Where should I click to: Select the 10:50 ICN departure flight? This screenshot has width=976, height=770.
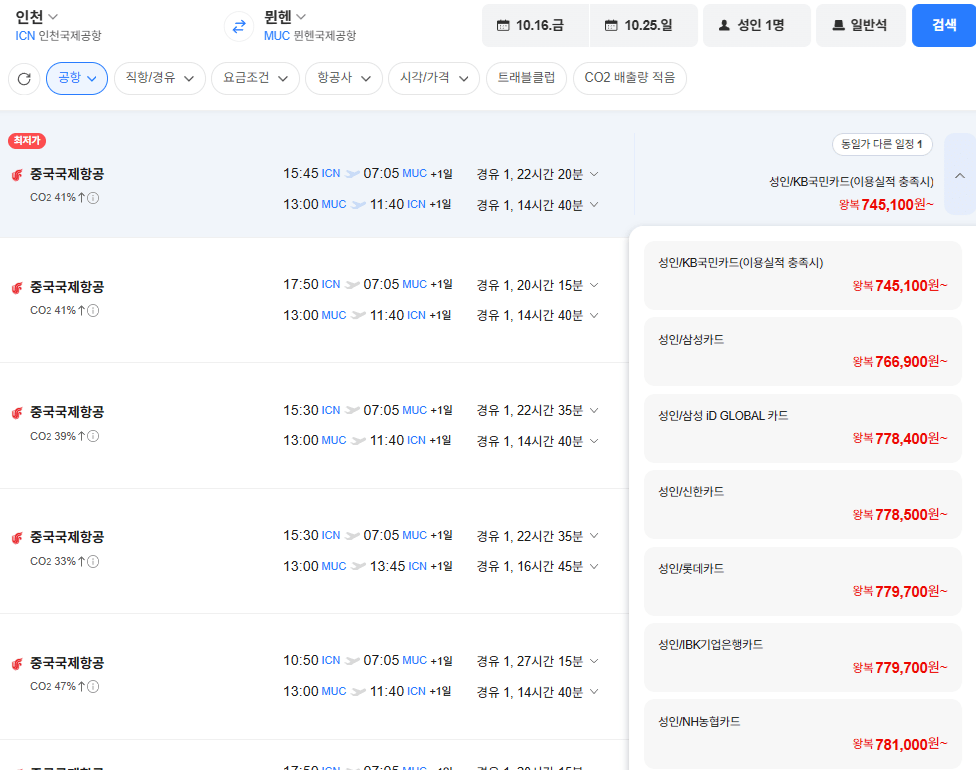[x=314, y=677]
